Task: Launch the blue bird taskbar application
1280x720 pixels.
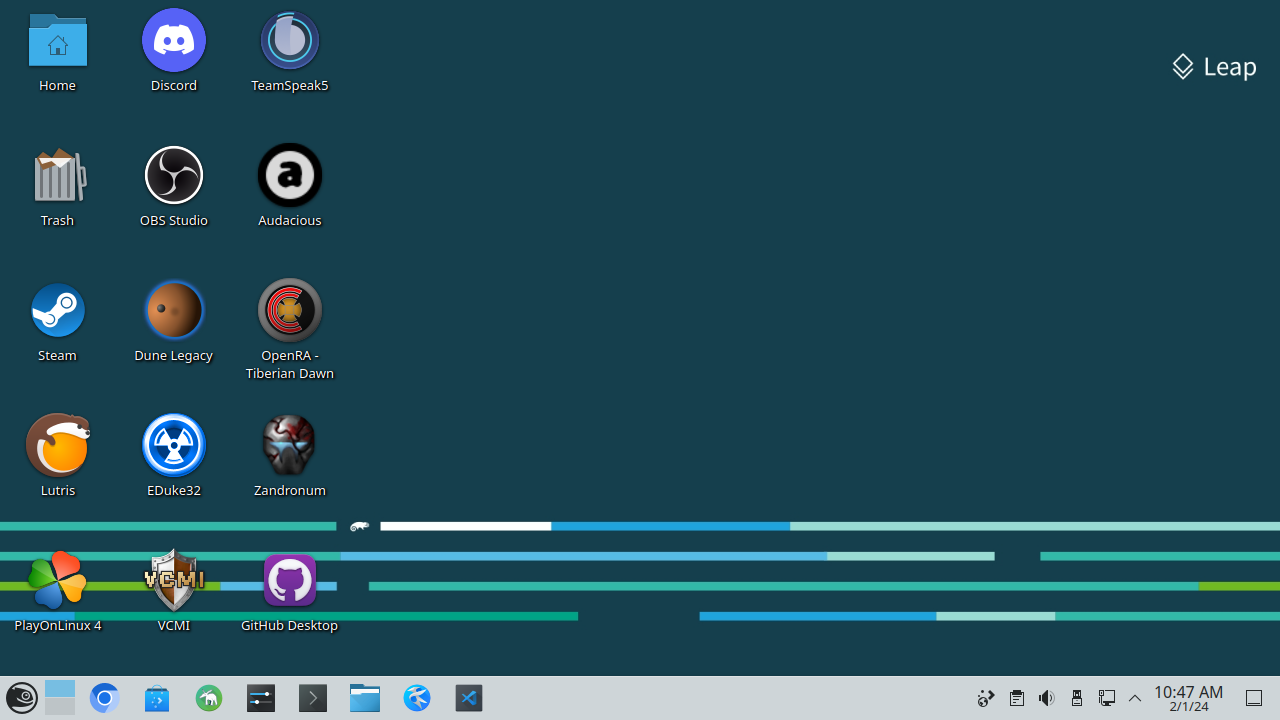Action: [x=417, y=698]
